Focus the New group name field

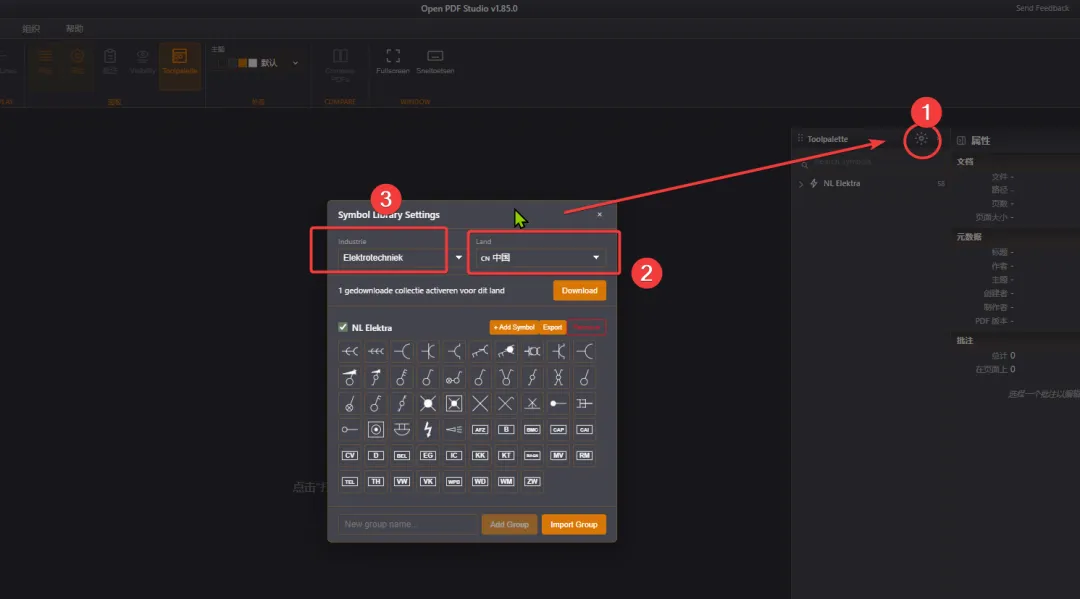407,525
